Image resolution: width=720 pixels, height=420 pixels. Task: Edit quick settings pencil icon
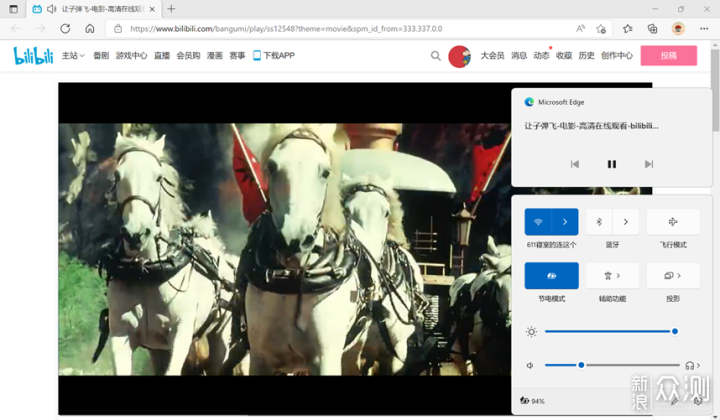click(x=675, y=401)
